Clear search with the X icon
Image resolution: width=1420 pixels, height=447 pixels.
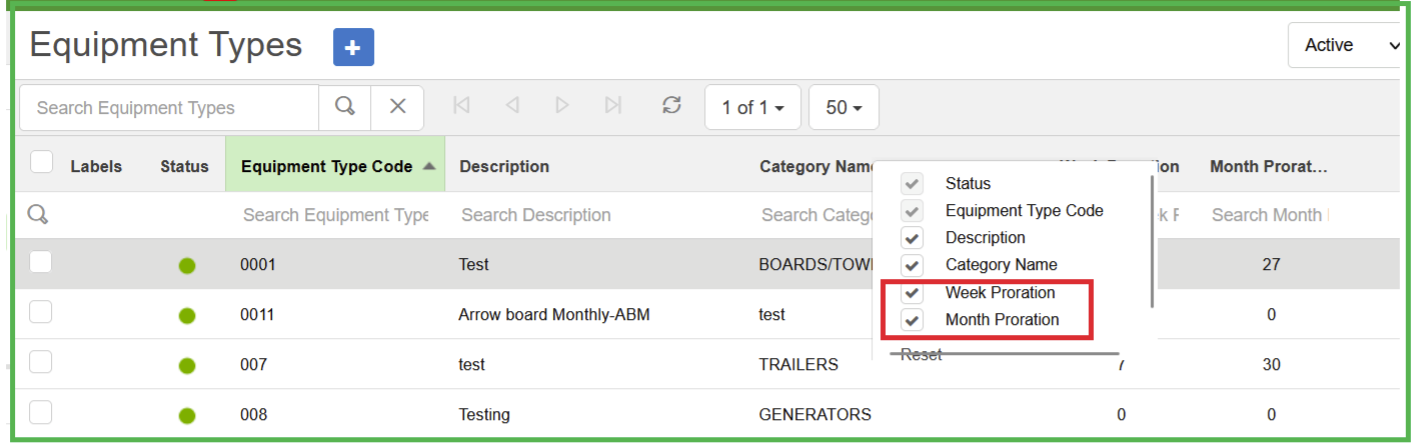pos(397,107)
